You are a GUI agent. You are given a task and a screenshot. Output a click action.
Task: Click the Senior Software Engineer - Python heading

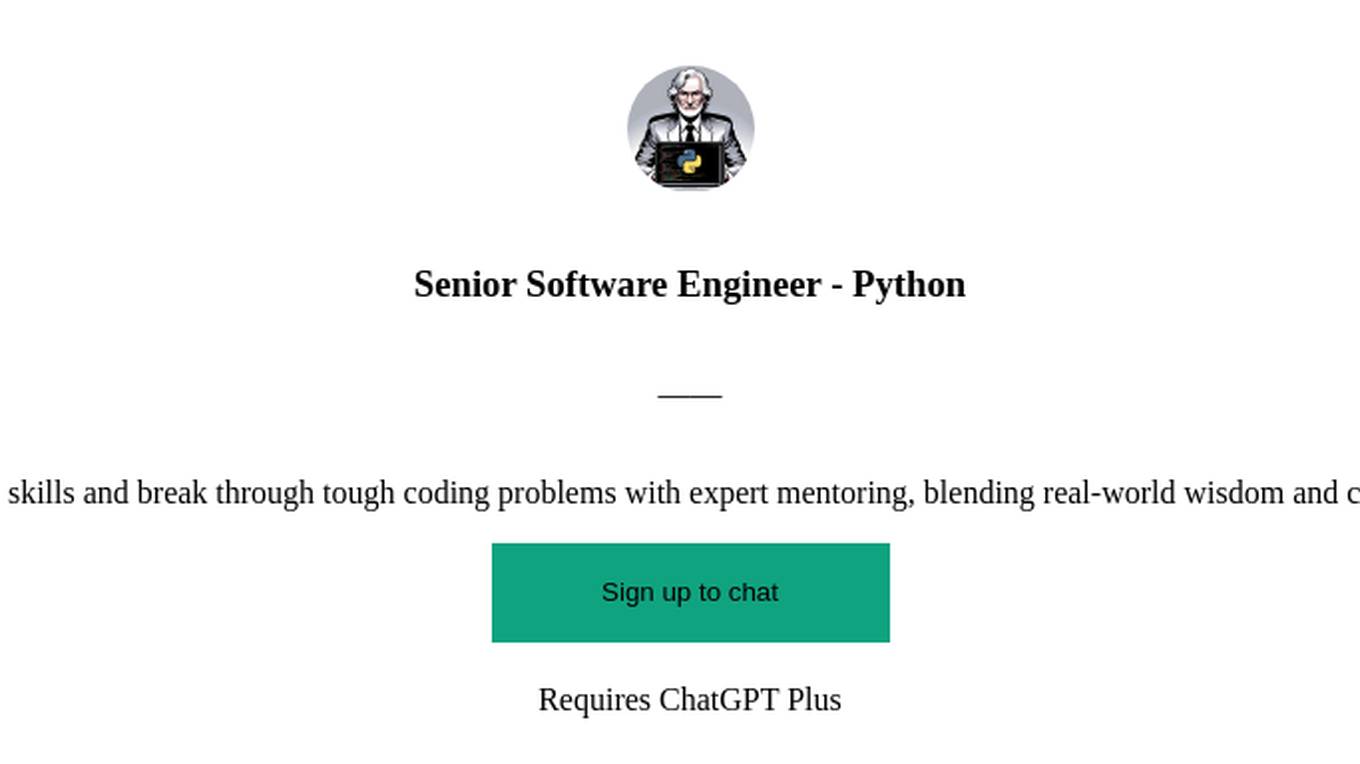click(689, 284)
